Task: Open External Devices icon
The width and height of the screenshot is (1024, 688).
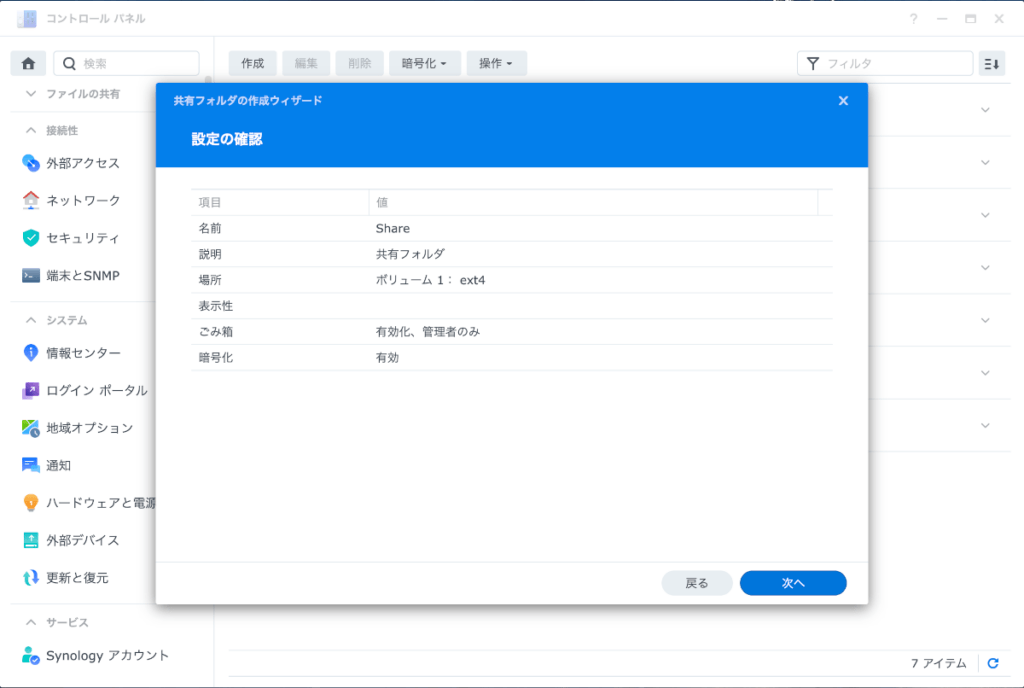Action: [31, 540]
